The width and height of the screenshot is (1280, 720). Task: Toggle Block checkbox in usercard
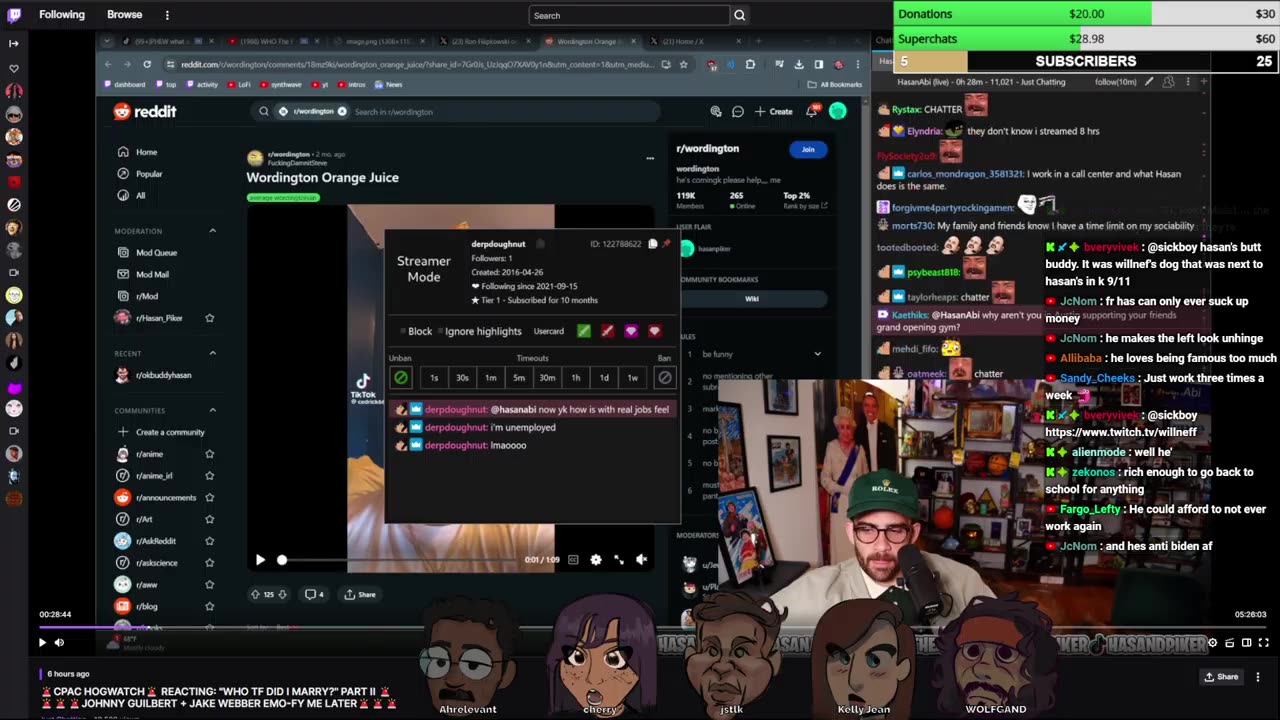pyautogui.click(x=403, y=331)
